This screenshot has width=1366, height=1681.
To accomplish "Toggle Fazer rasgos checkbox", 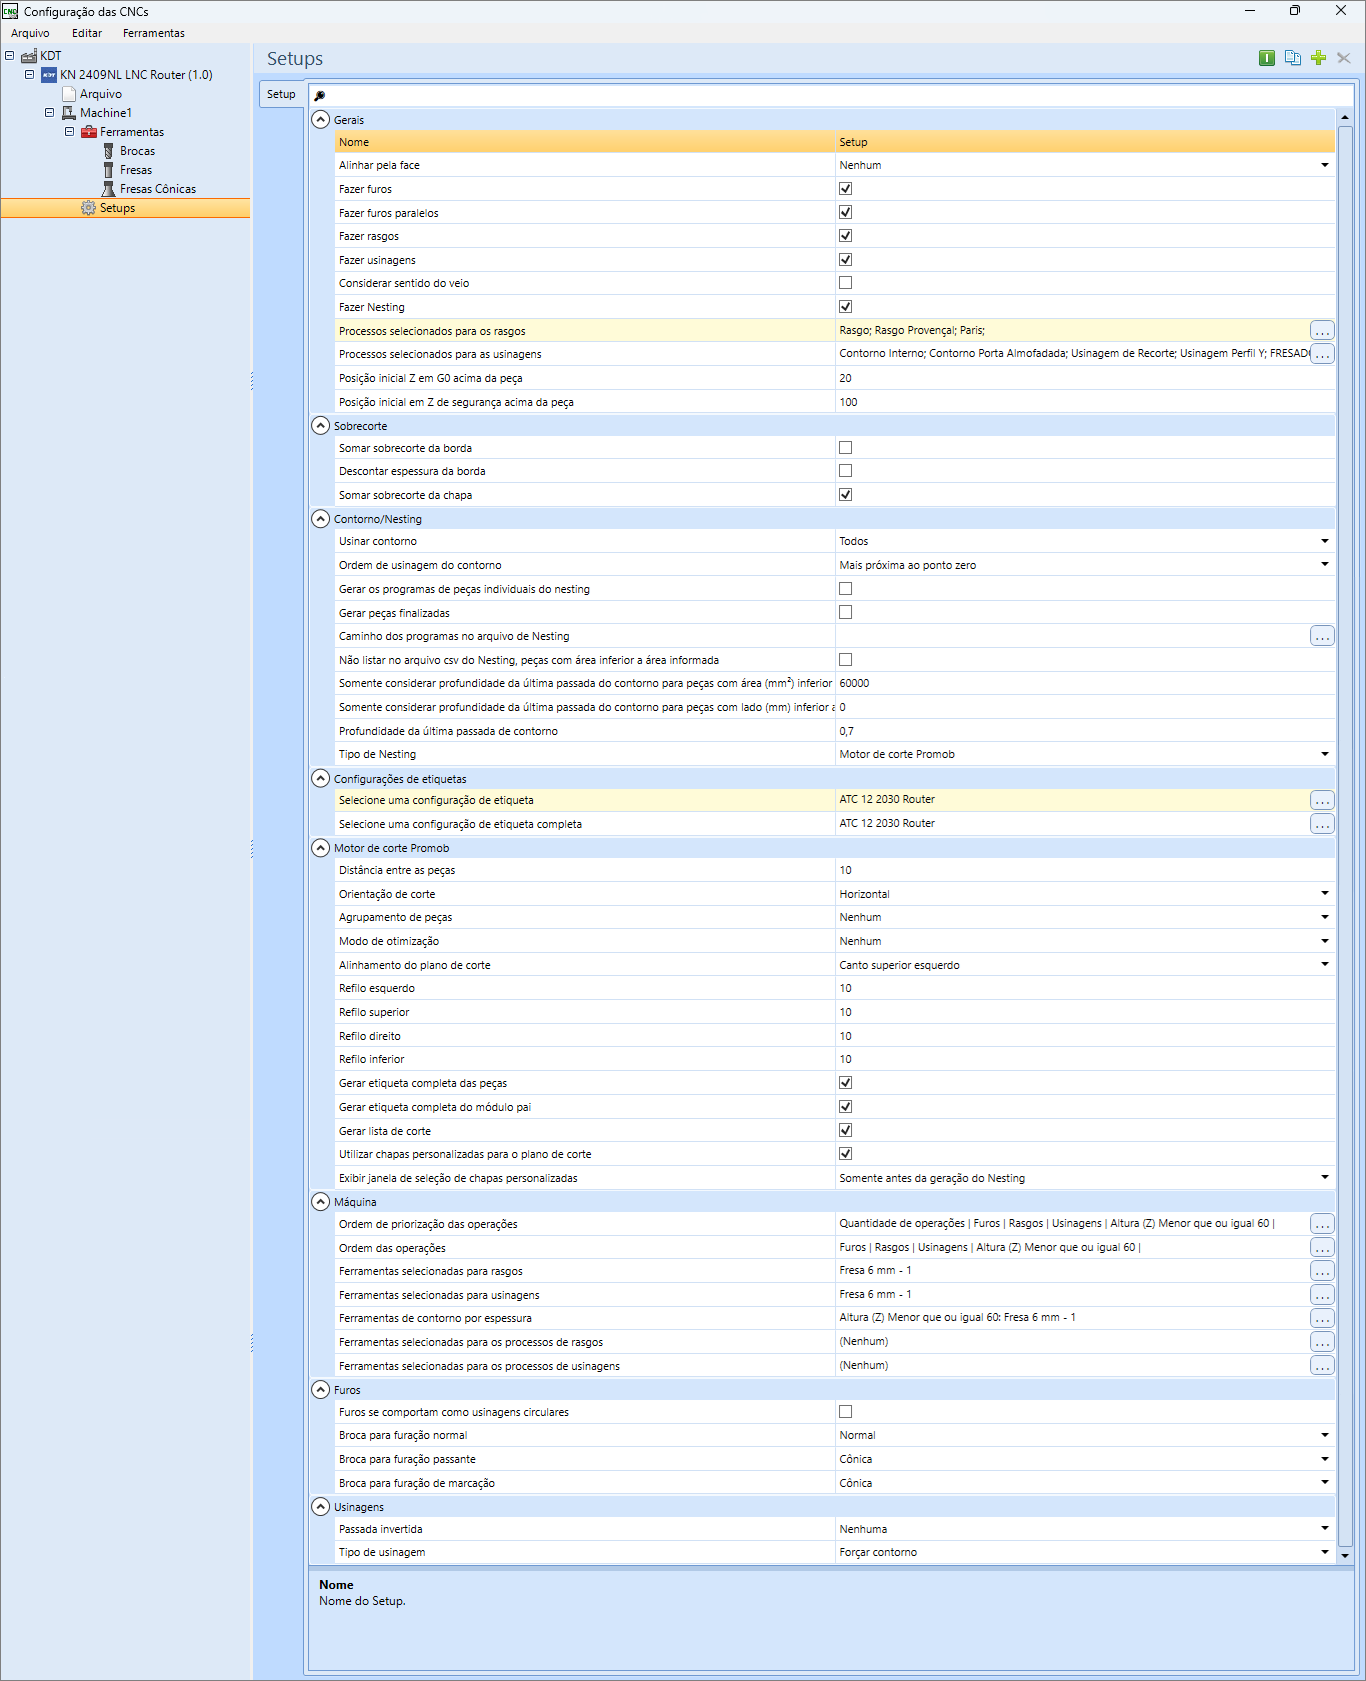I will coord(845,236).
